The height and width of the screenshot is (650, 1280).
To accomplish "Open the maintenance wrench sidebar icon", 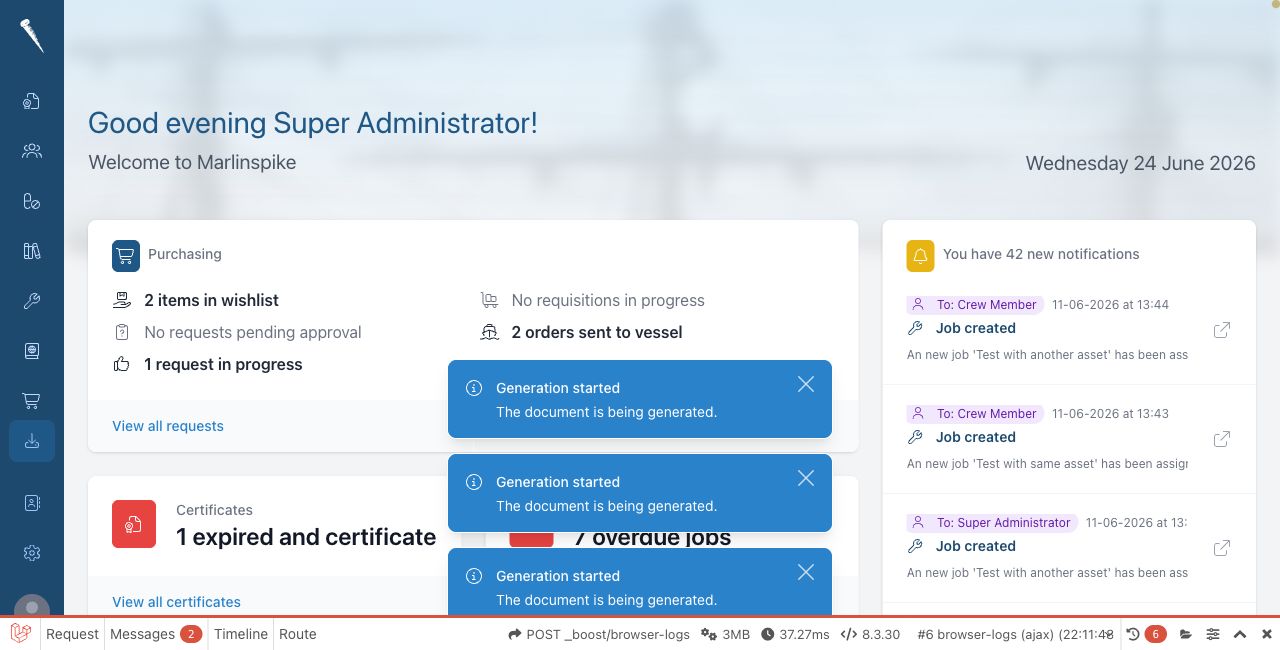I will click(x=32, y=301).
